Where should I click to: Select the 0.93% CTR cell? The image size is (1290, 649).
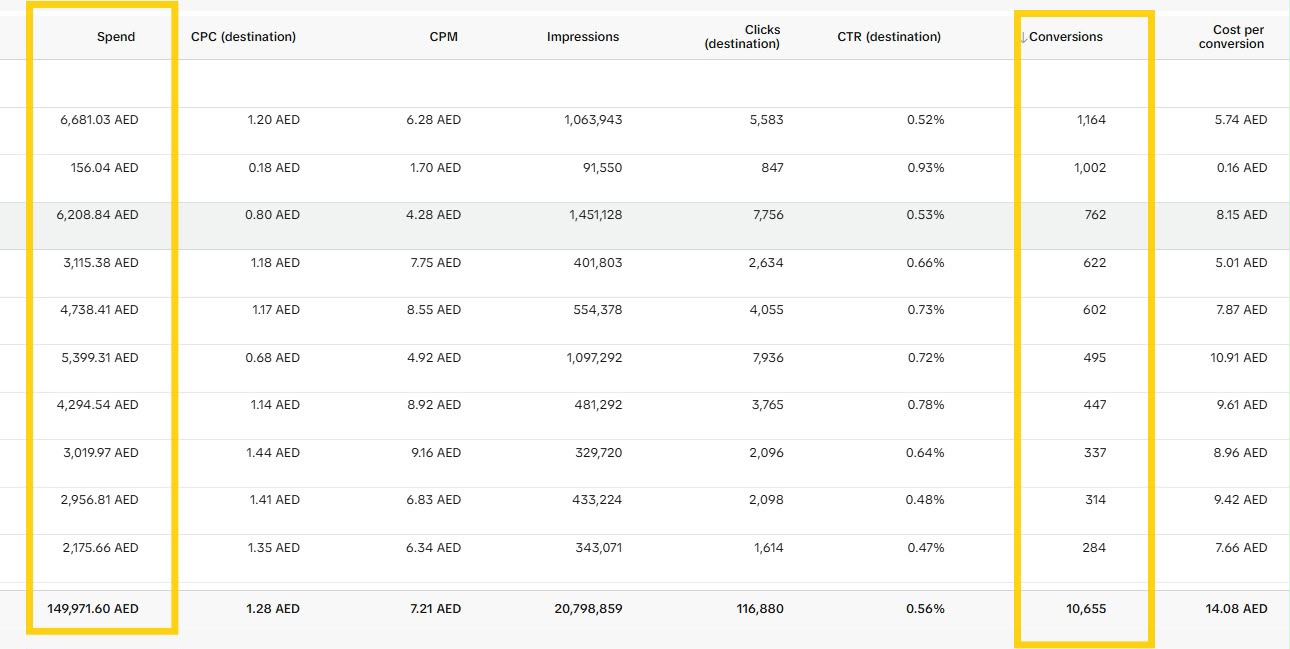click(x=926, y=168)
